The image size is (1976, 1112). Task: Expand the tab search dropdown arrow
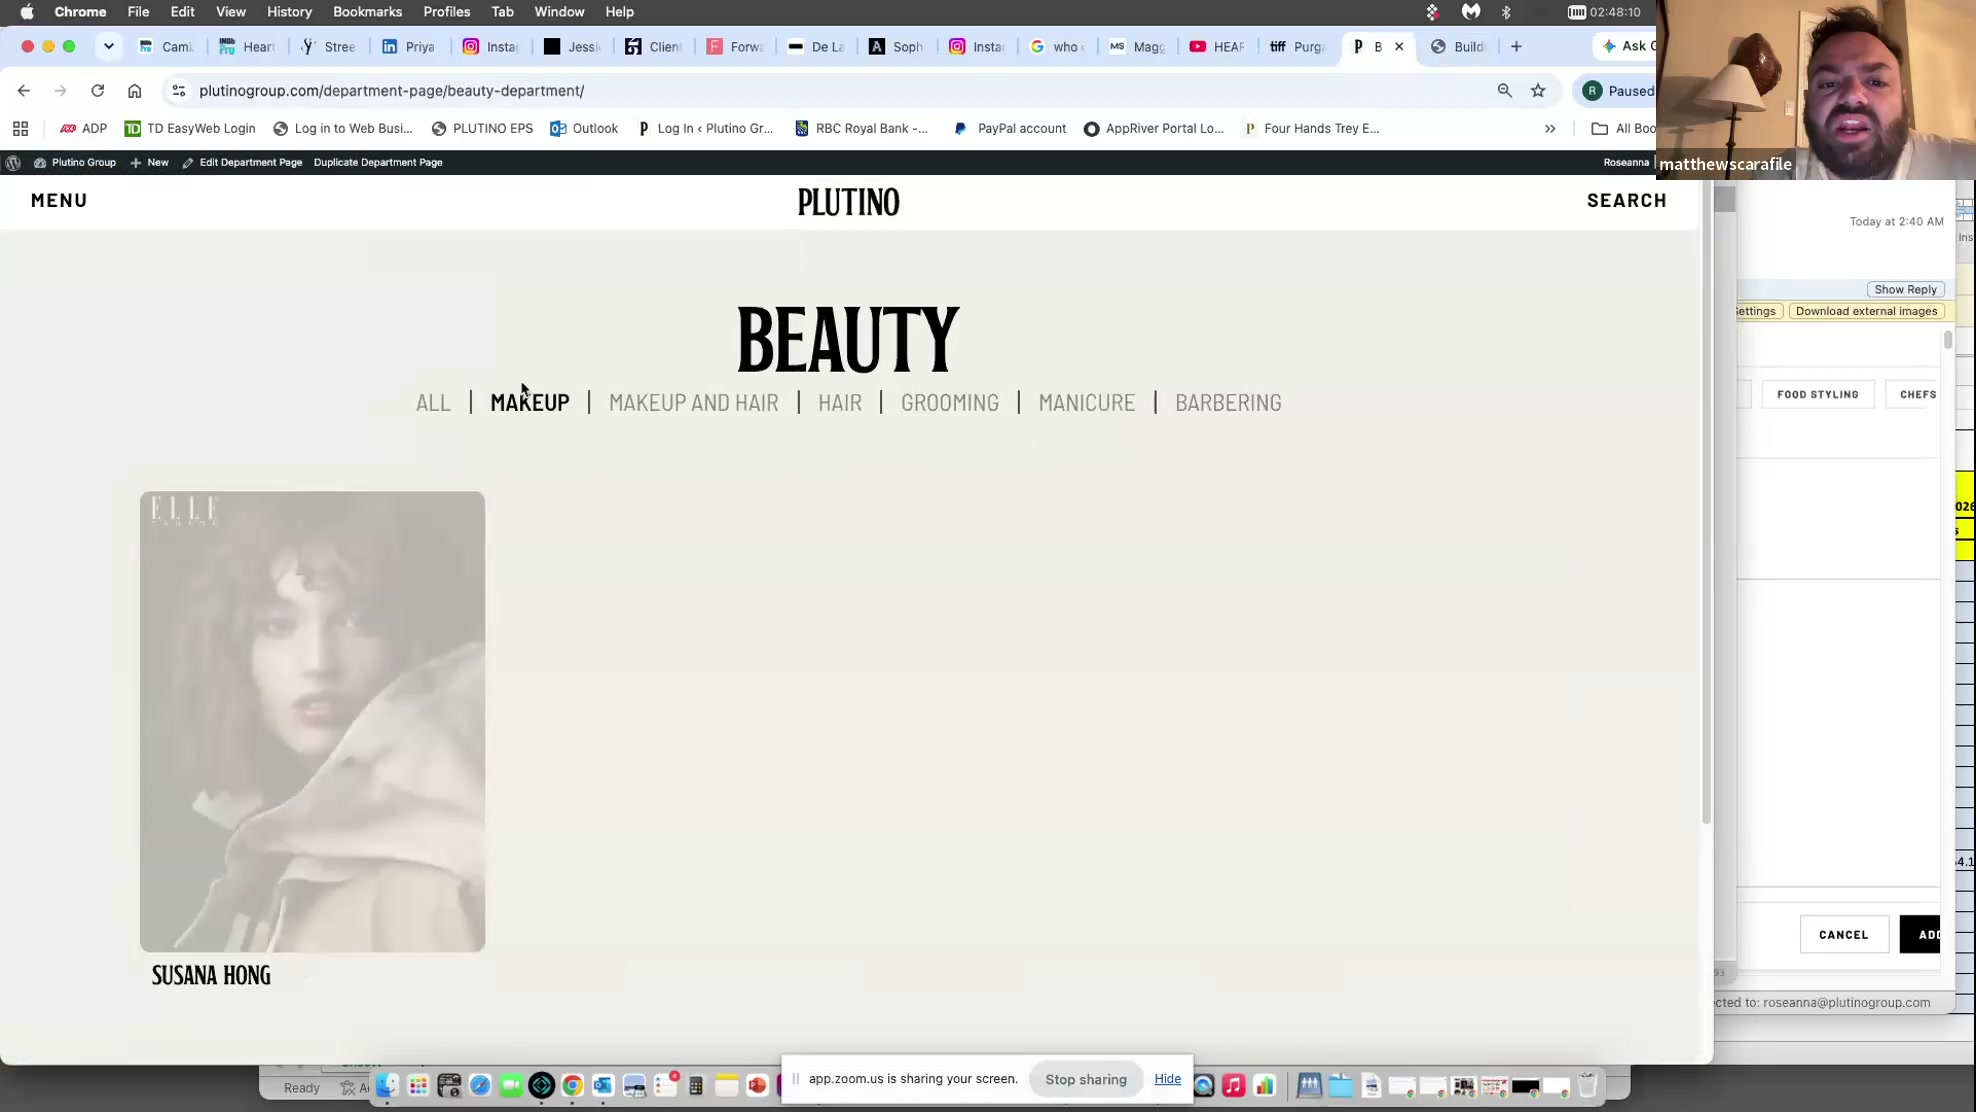click(109, 47)
